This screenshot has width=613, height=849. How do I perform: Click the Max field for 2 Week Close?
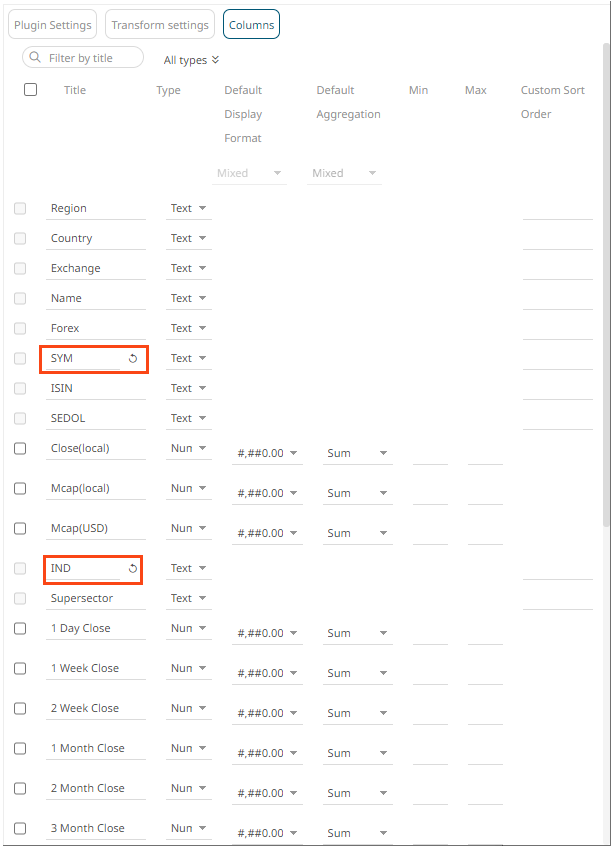(x=485, y=713)
